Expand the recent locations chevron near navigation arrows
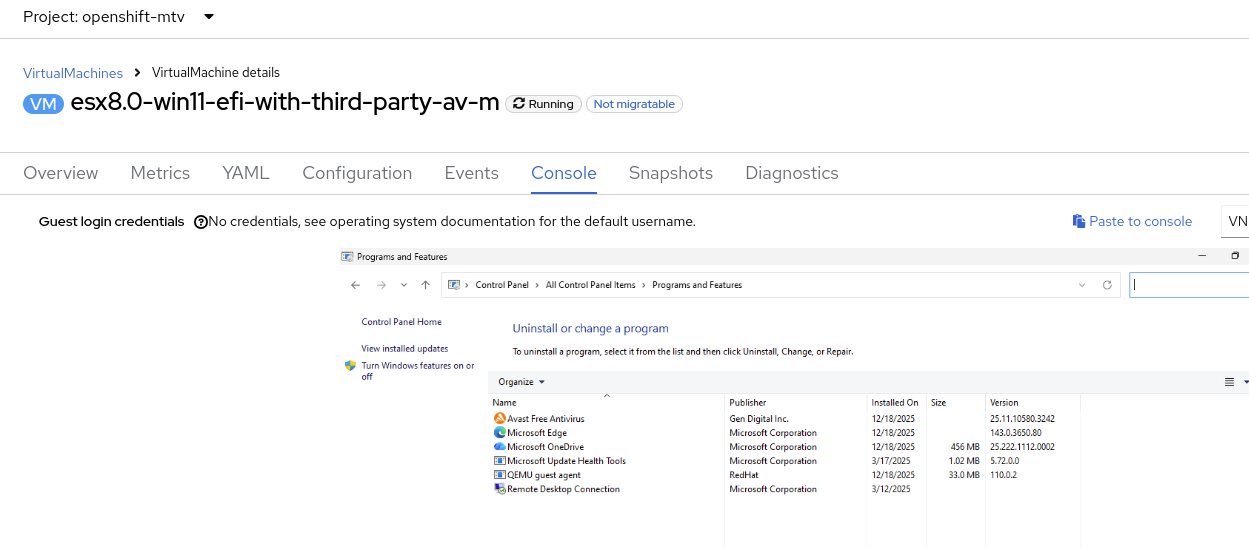This screenshot has height=549, width=1249. (x=404, y=285)
